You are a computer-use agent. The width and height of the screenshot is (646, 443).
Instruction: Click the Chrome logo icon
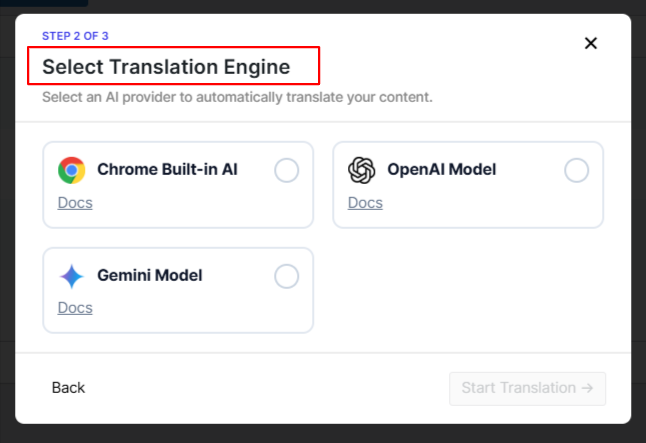pyautogui.click(x=71, y=170)
